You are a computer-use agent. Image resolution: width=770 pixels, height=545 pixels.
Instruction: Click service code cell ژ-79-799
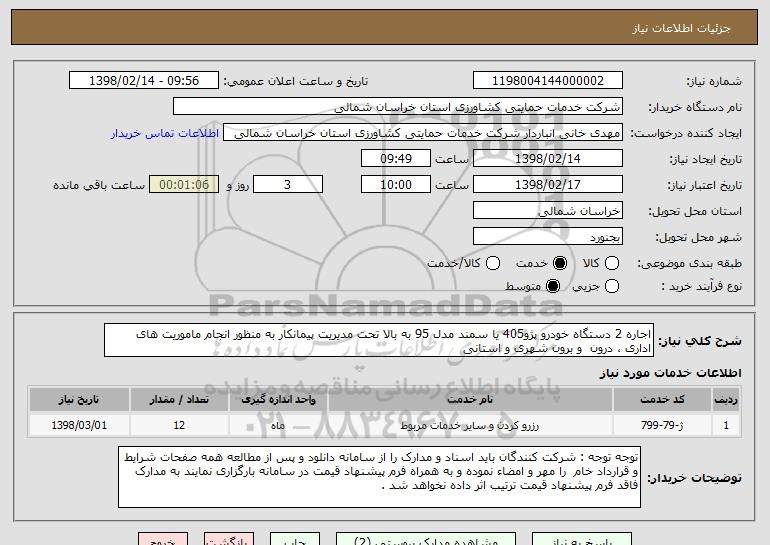[662, 425]
